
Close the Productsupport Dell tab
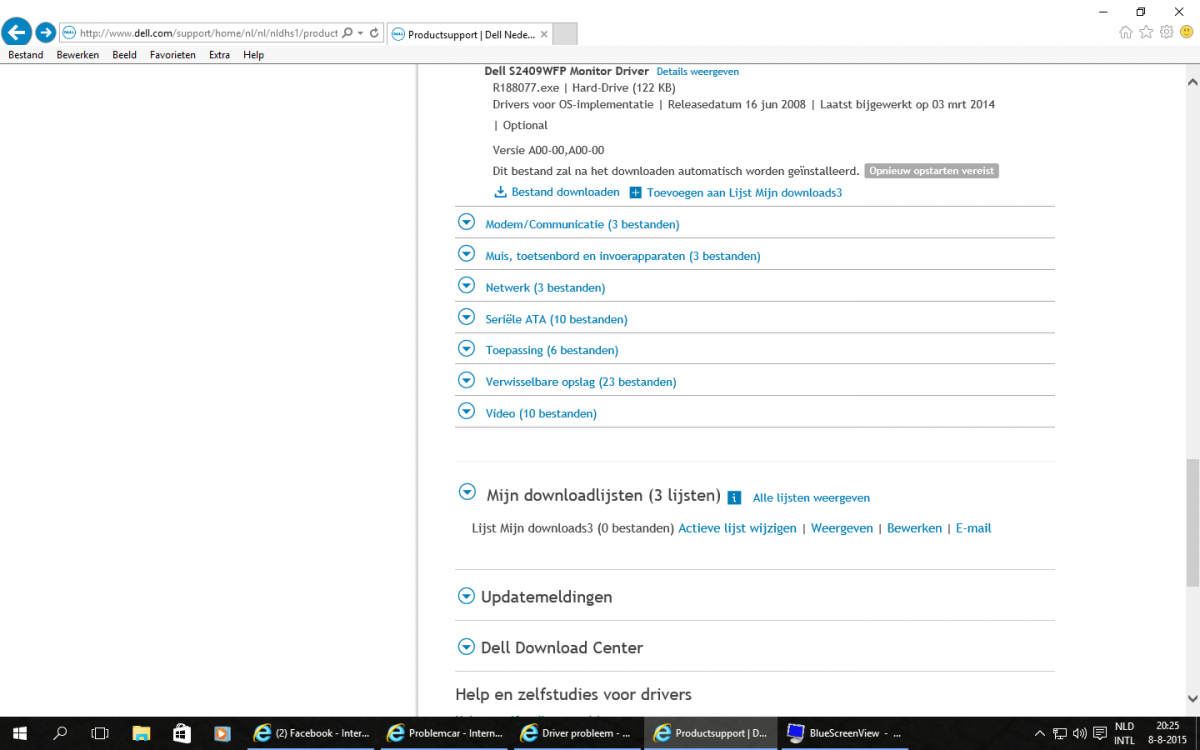[544, 34]
